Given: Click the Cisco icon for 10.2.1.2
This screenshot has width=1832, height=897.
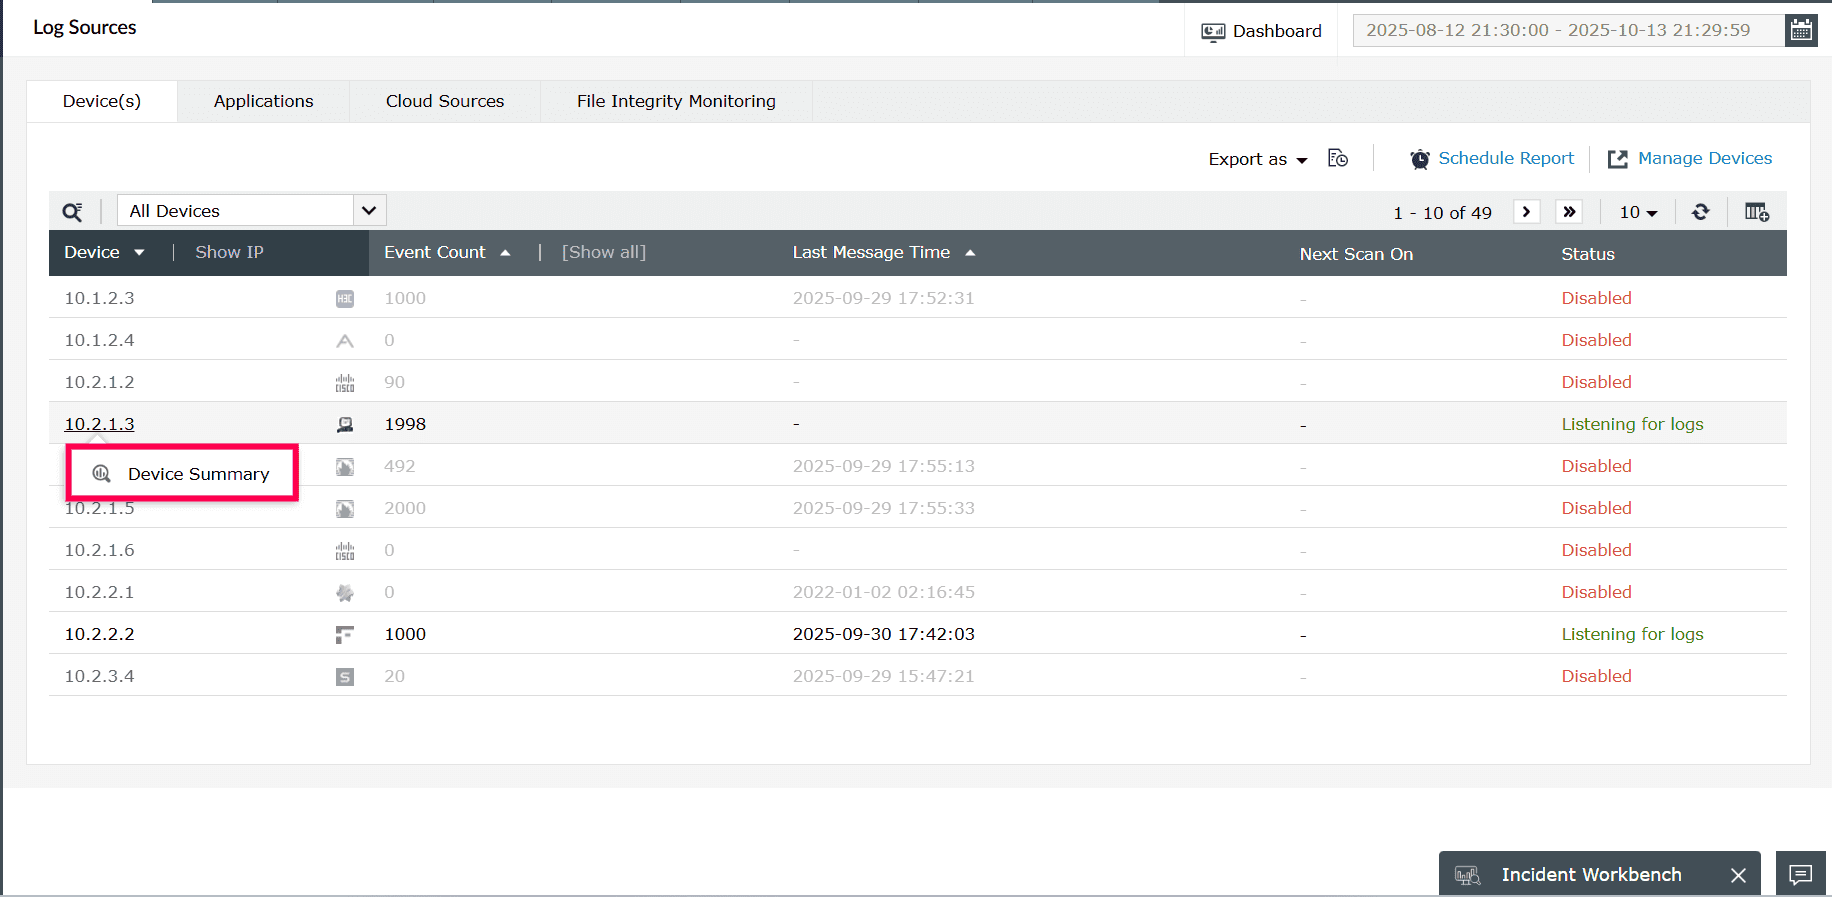Looking at the screenshot, I should [345, 383].
